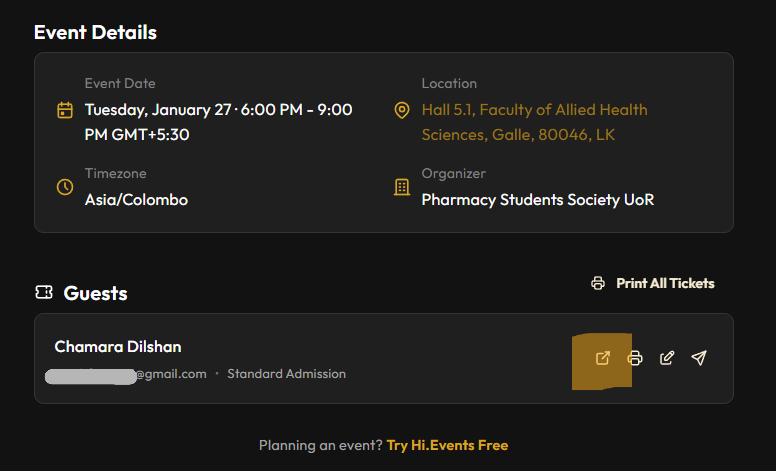Image resolution: width=776 pixels, height=471 pixels.
Task: Click the Asia/Colombo timezone value
Action: click(x=136, y=199)
